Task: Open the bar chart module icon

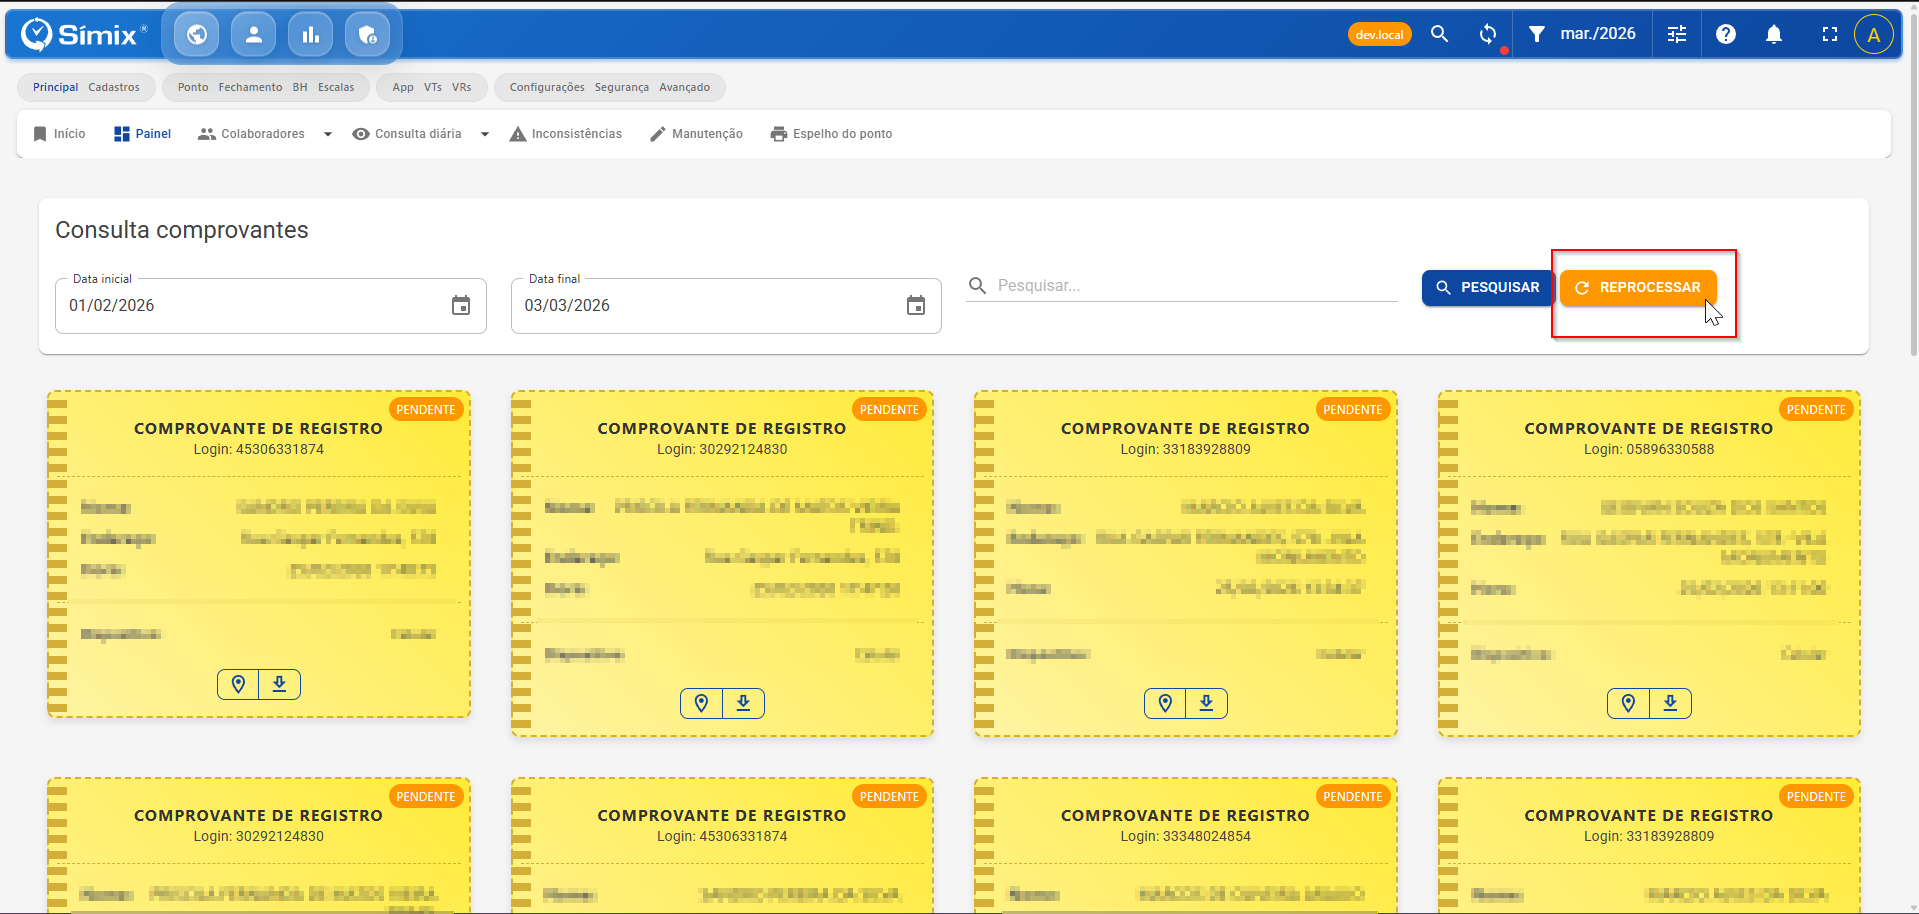Action: pos(311,35)
